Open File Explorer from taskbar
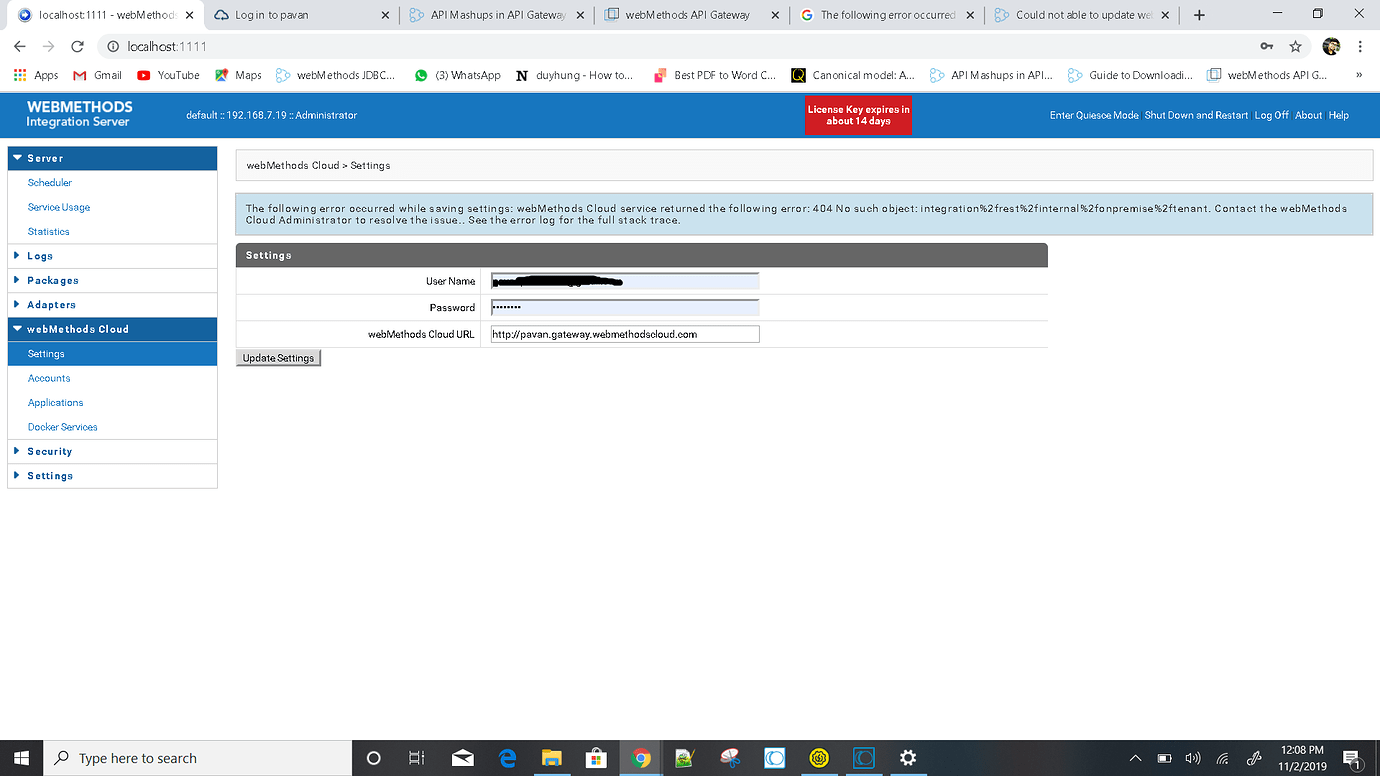Screen dimensions: 1380x776 pos(552,758)
